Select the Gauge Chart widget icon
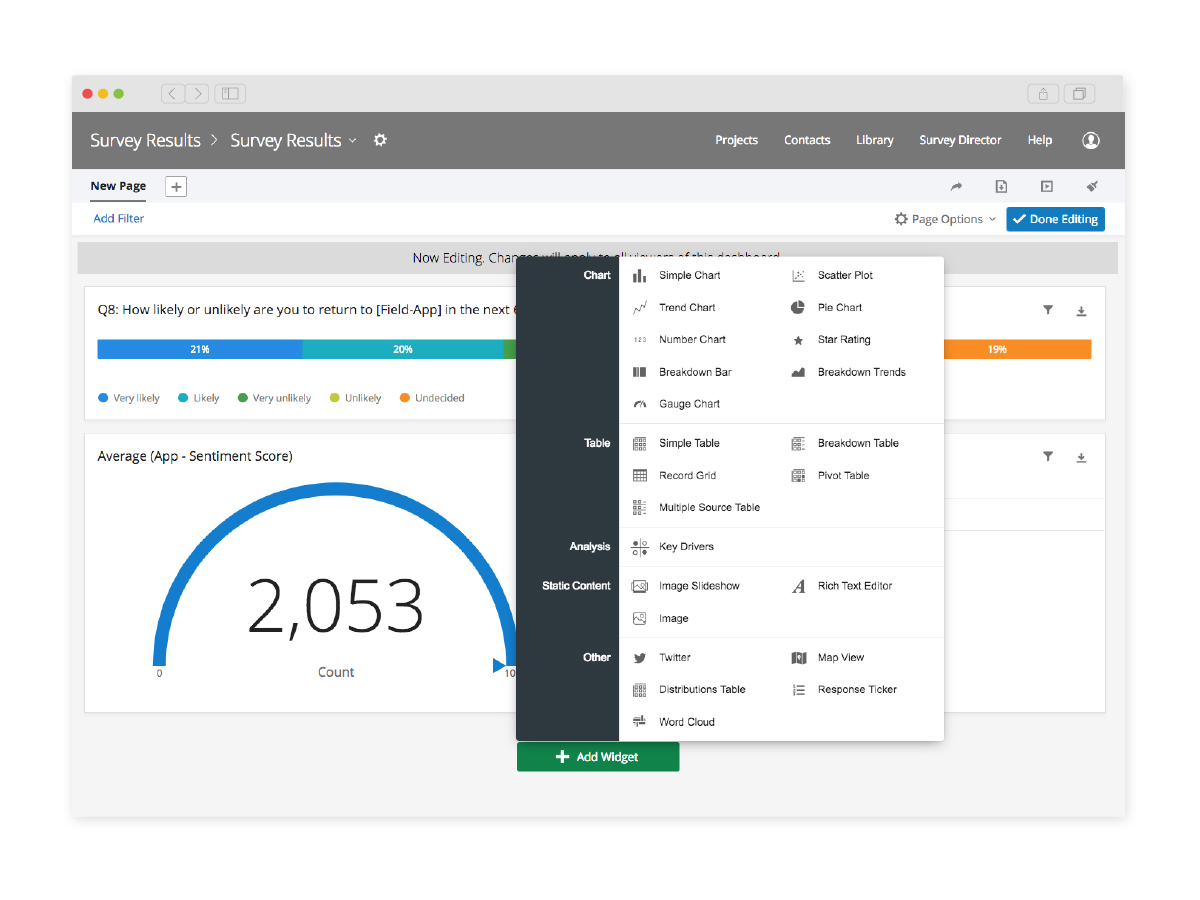 tap(640, 404)
